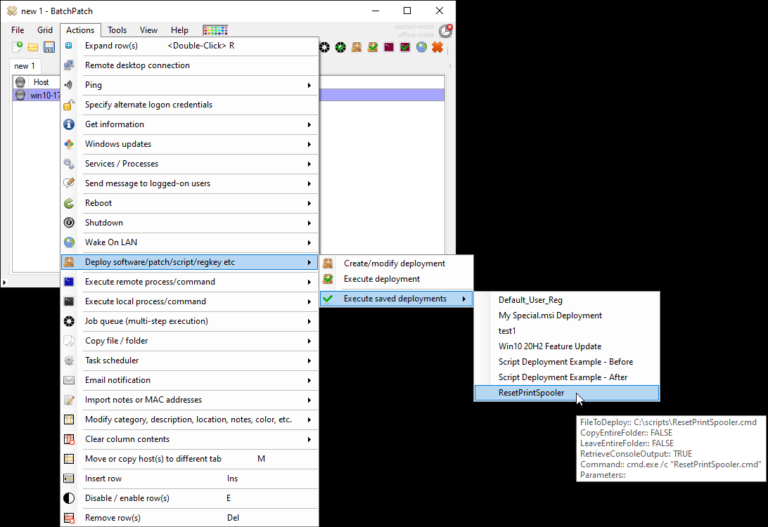
Task: Click the new grid toolbar icon
Action: coord(17,47)
